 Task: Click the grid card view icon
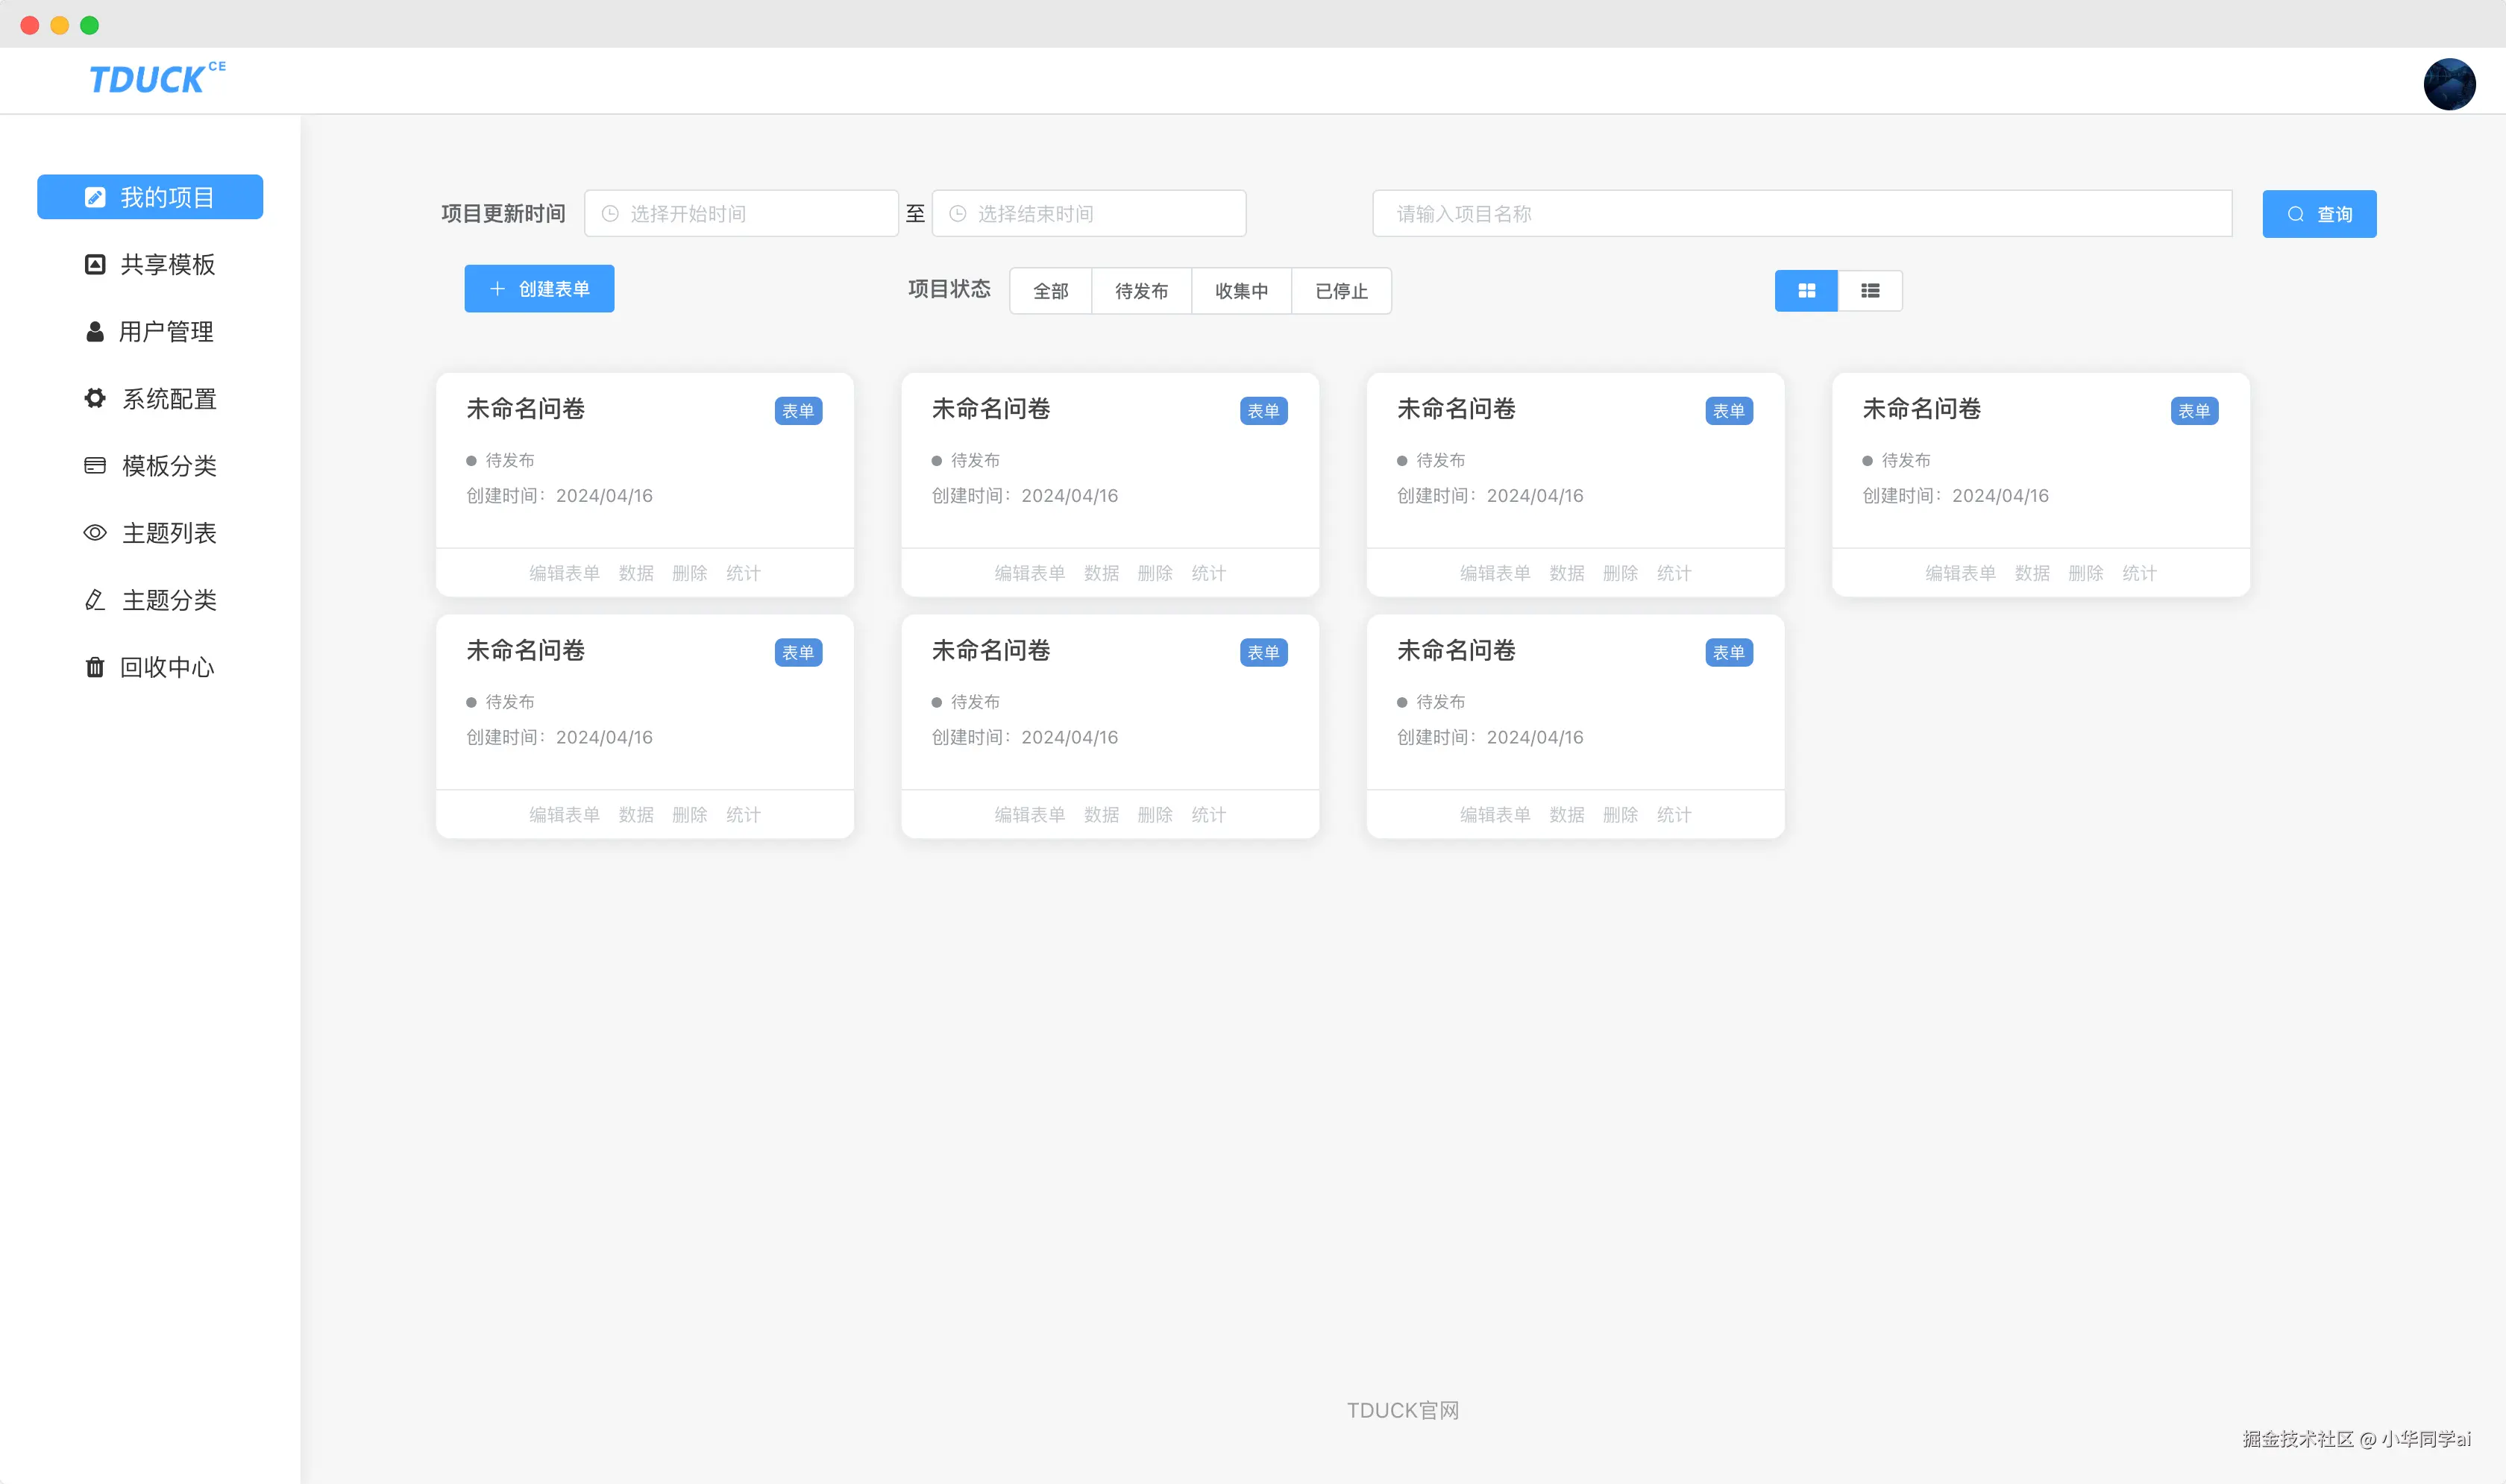point(1806,291)
